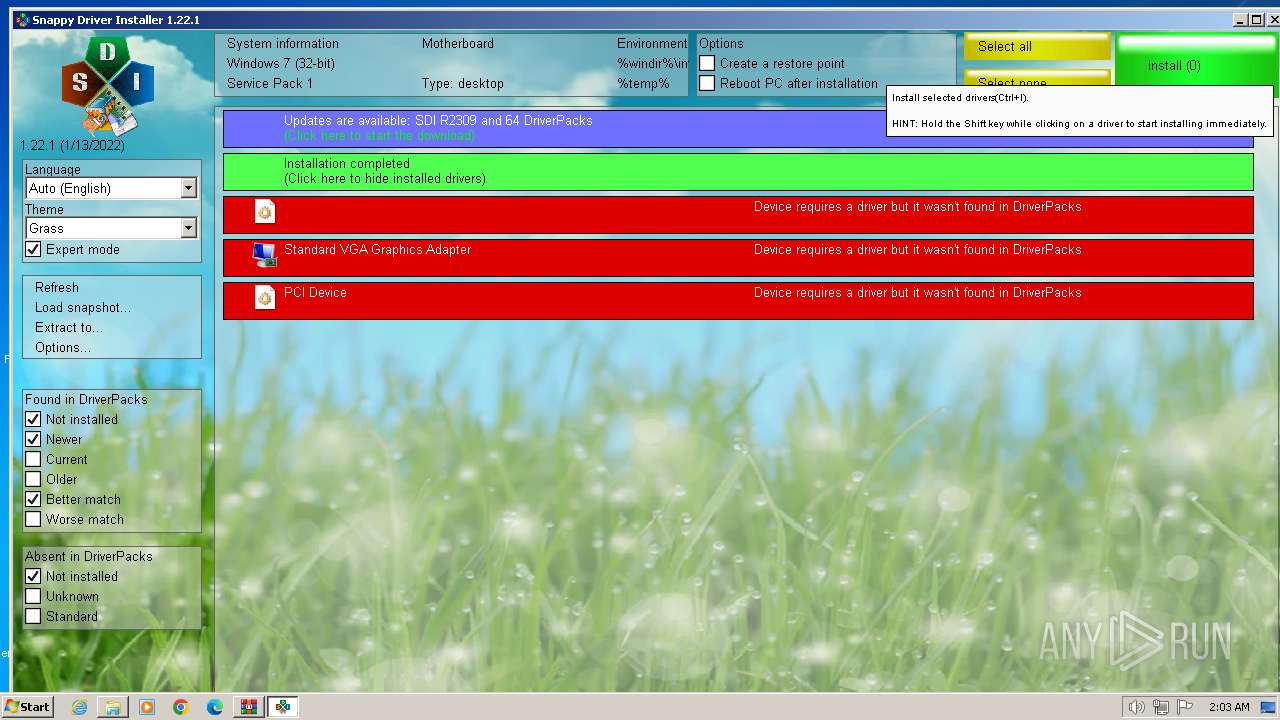
Task: Check the Unknown filter
Action: tap(33, 596)
